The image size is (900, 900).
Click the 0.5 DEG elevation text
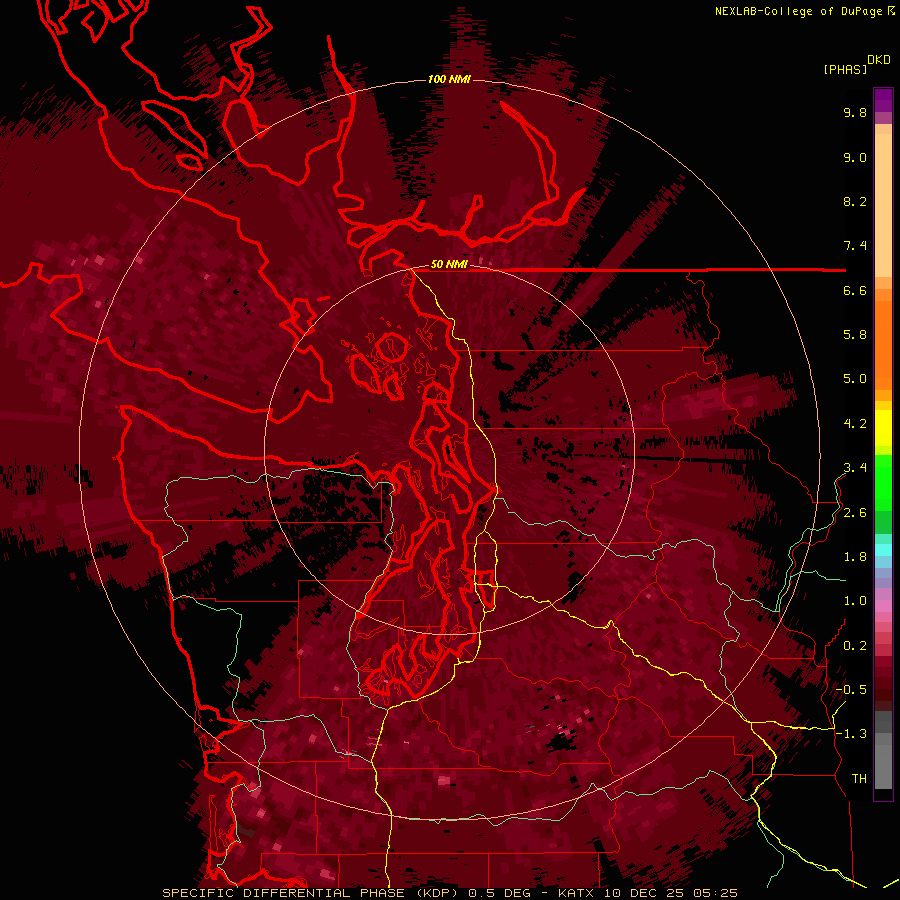500,893
